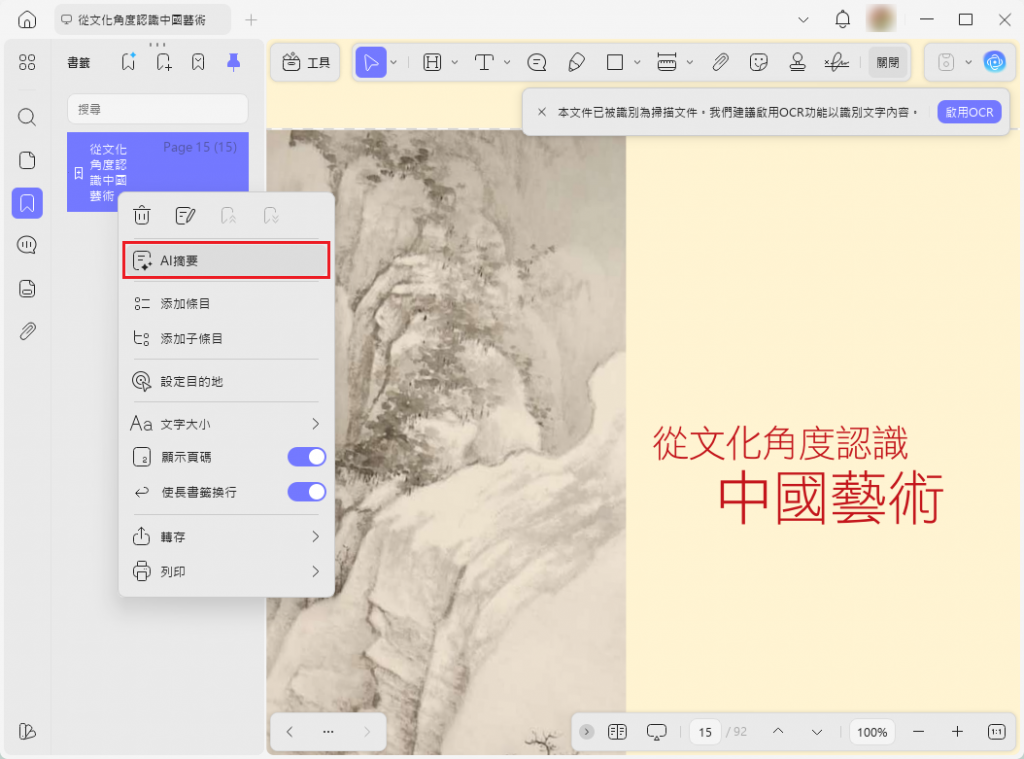Viewport: 1024px width, 759px height.
Task: Disable the 使長書籤換行 toggle
Action: tap(306, 492)
